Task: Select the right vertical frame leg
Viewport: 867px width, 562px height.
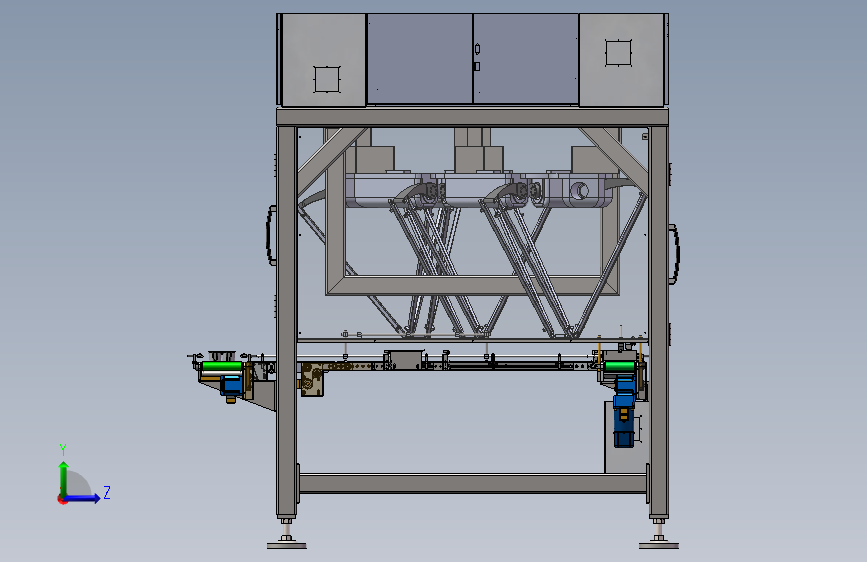Action: (659, 322)
